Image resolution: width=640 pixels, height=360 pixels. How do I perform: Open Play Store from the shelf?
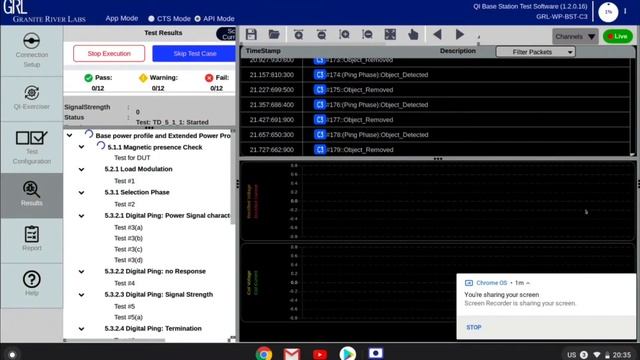click(347, 353)
